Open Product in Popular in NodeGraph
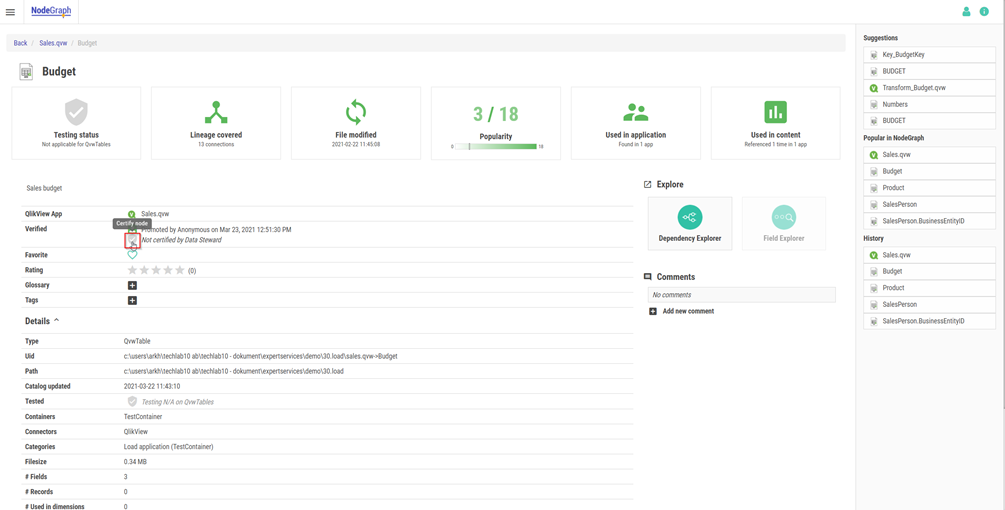Viewport: 1005px width, 510px height. click(x=929, y=188)
